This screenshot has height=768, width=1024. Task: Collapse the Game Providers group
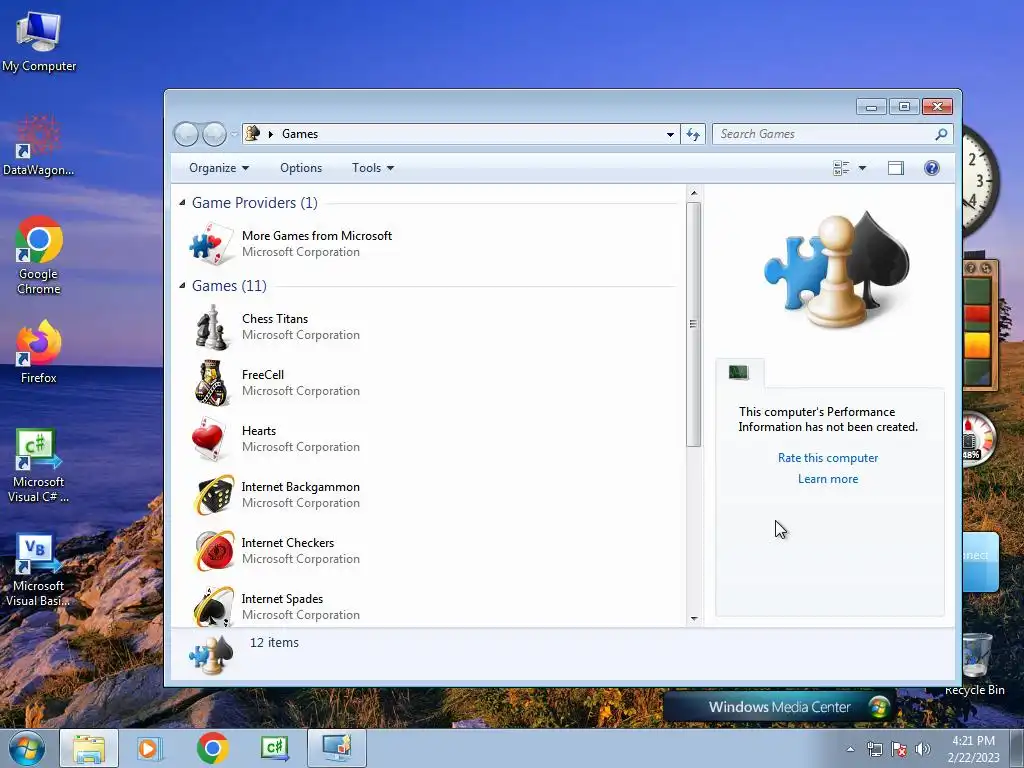pos(182,202)
